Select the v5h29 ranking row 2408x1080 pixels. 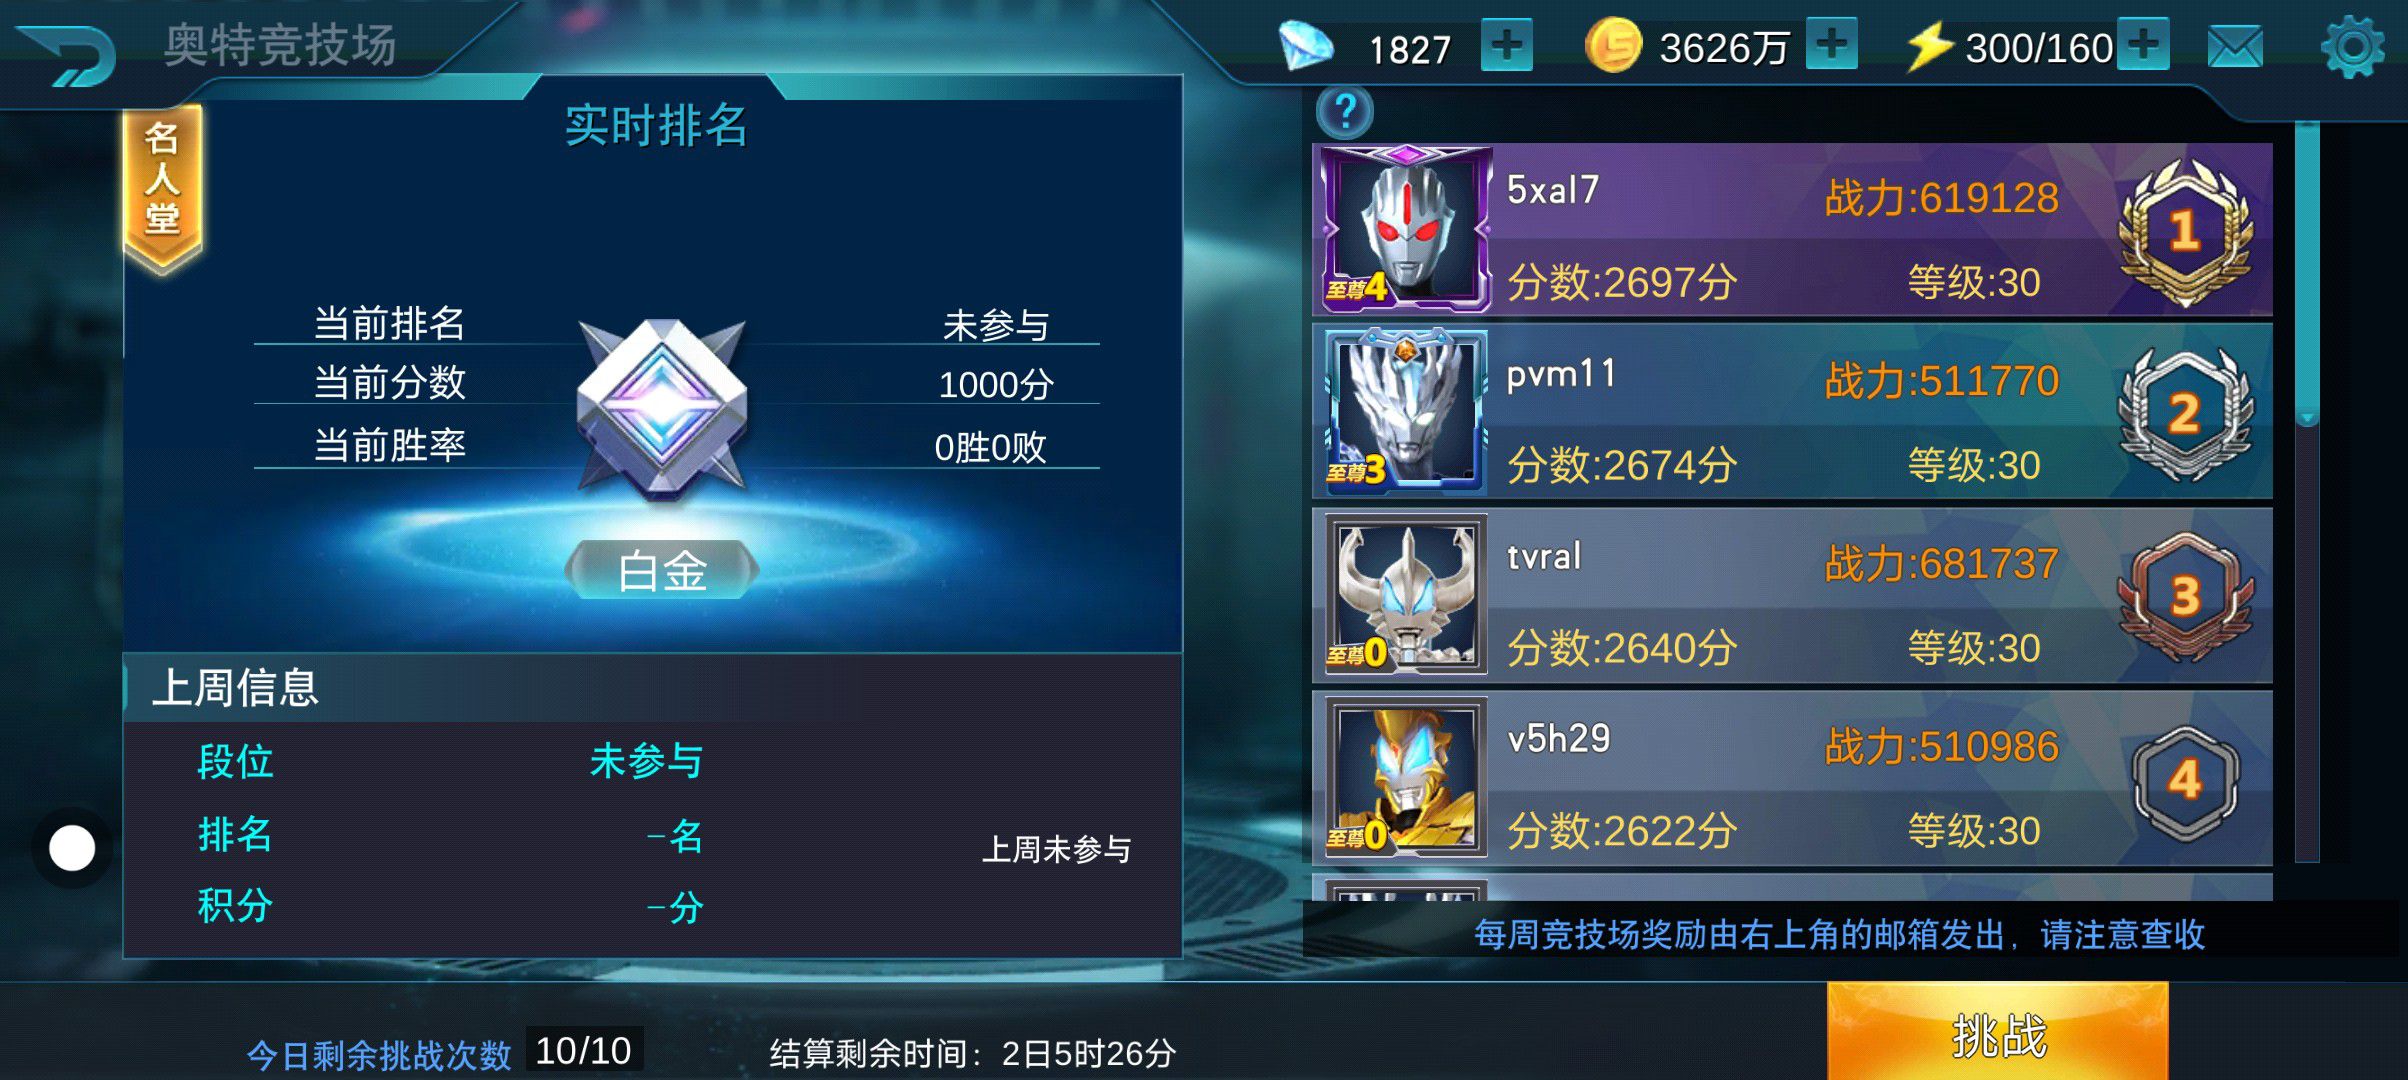tap(1792, 779)
